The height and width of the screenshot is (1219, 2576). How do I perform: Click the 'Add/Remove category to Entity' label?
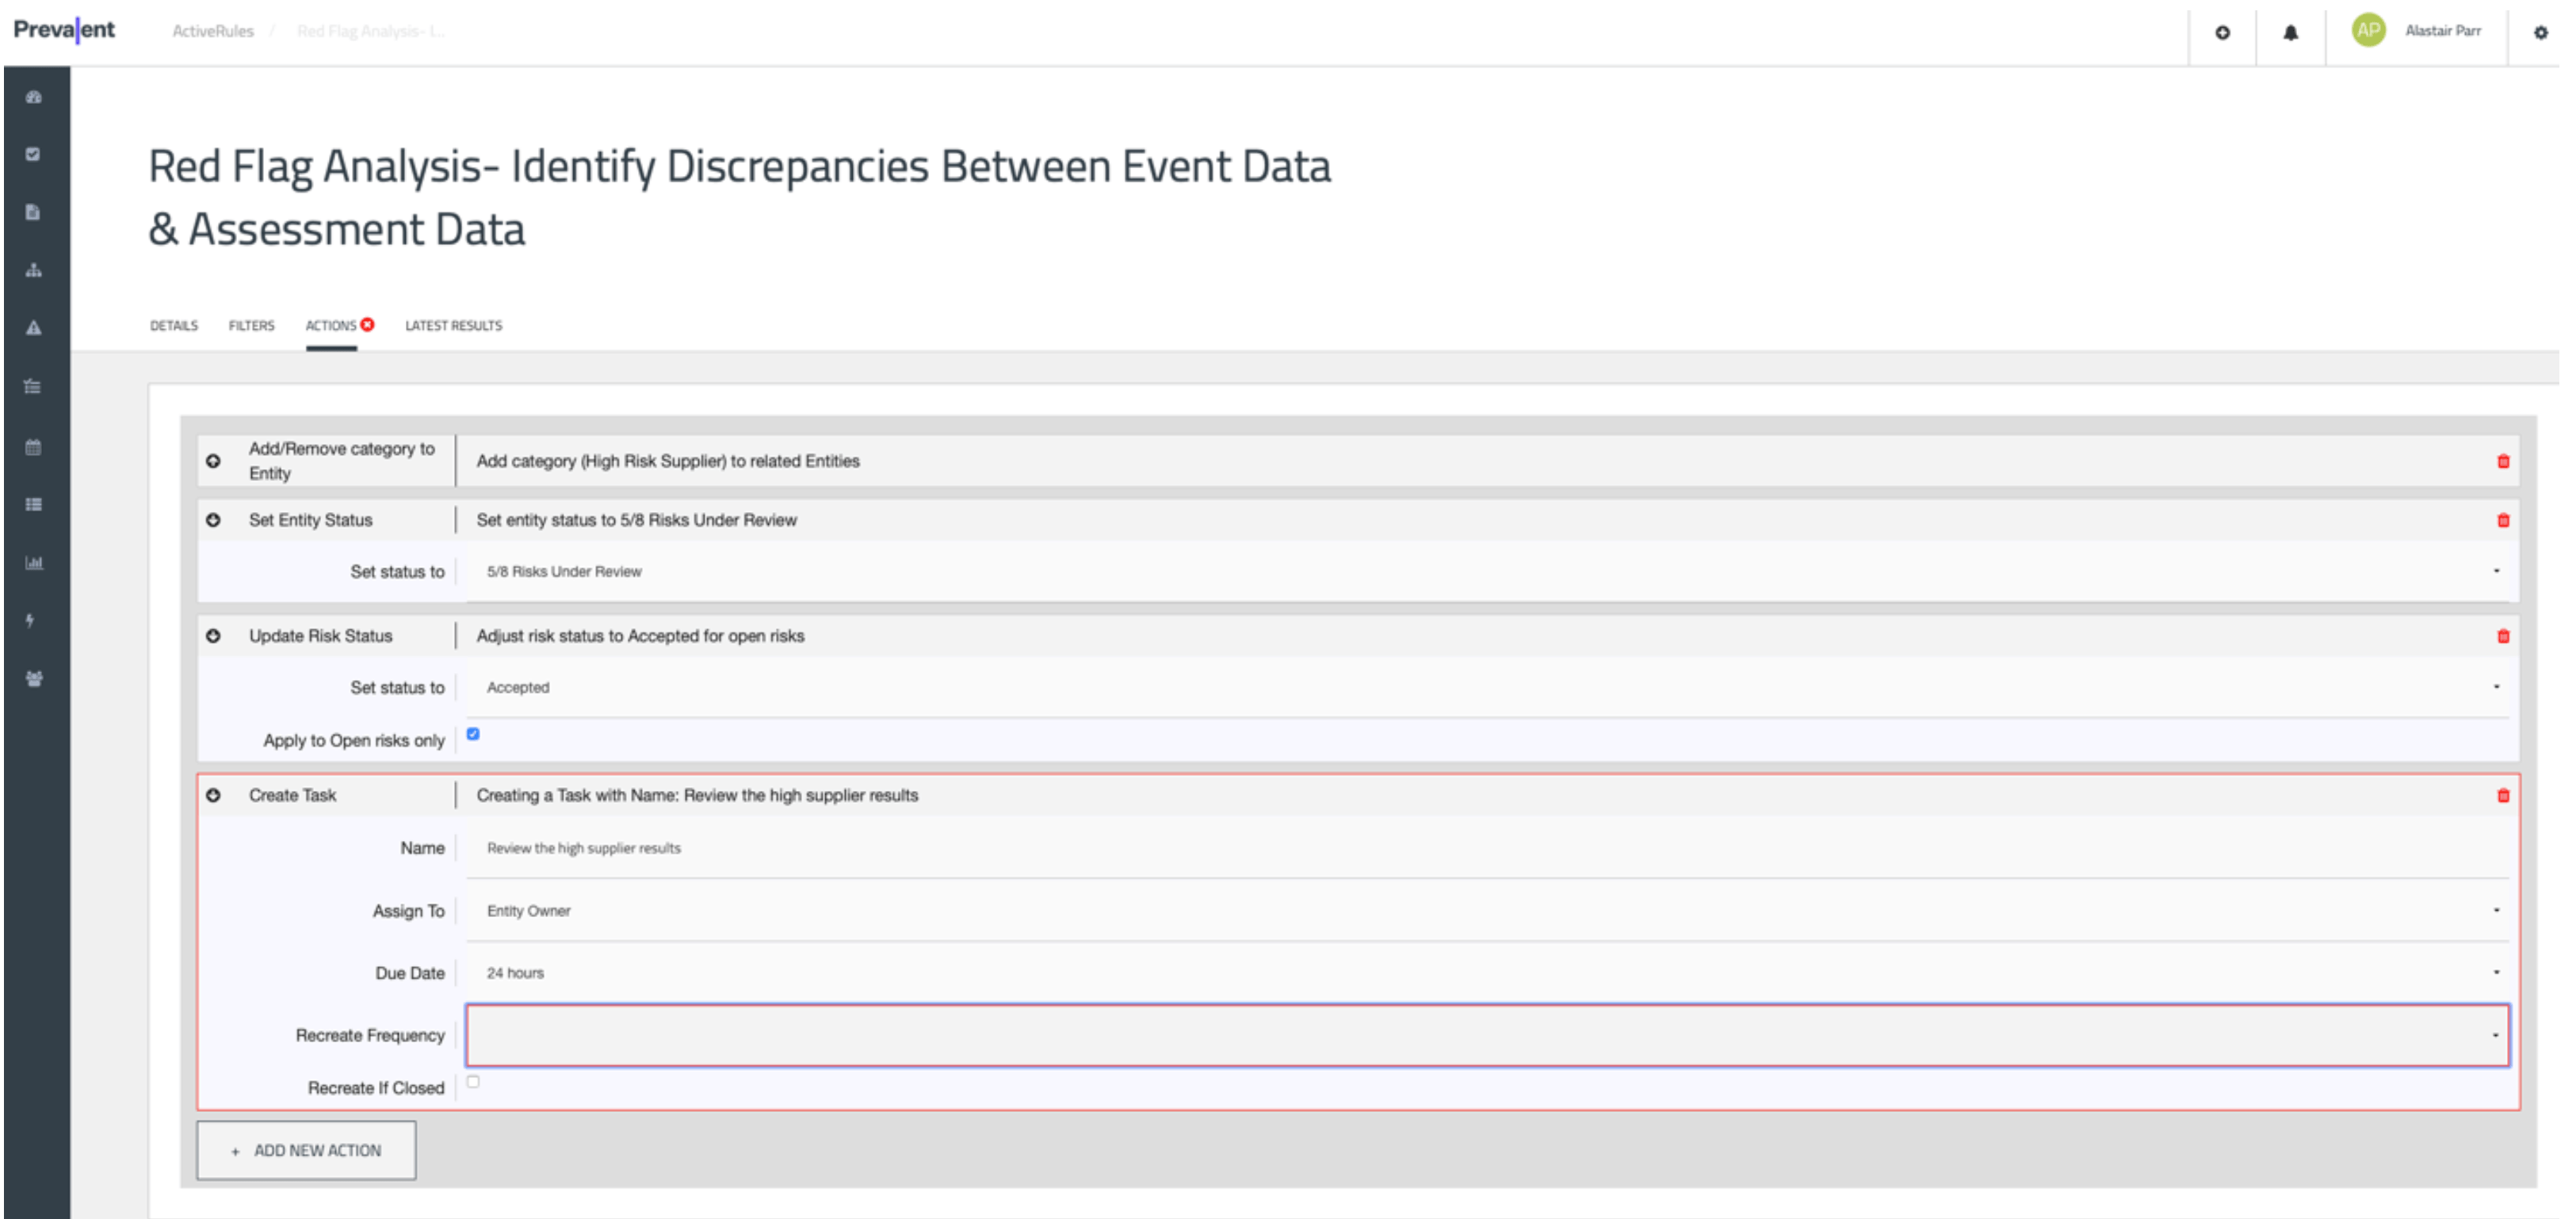click(342, 461)
